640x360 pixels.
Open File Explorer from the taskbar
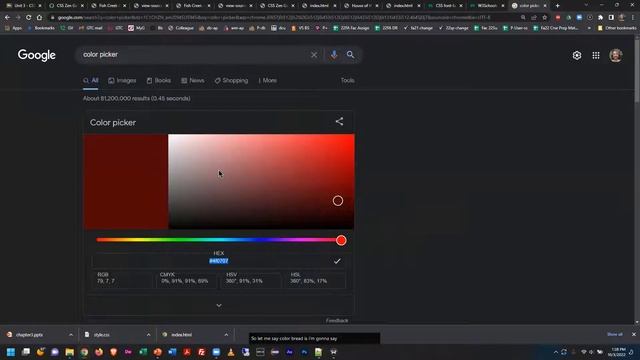click(70, 352)
